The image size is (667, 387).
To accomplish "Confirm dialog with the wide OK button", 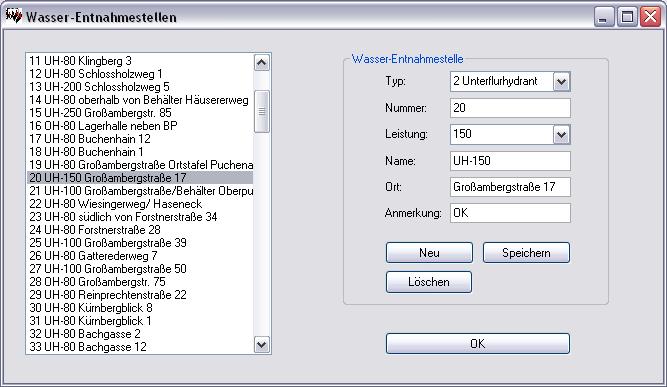I will click(x=478, y=344).
